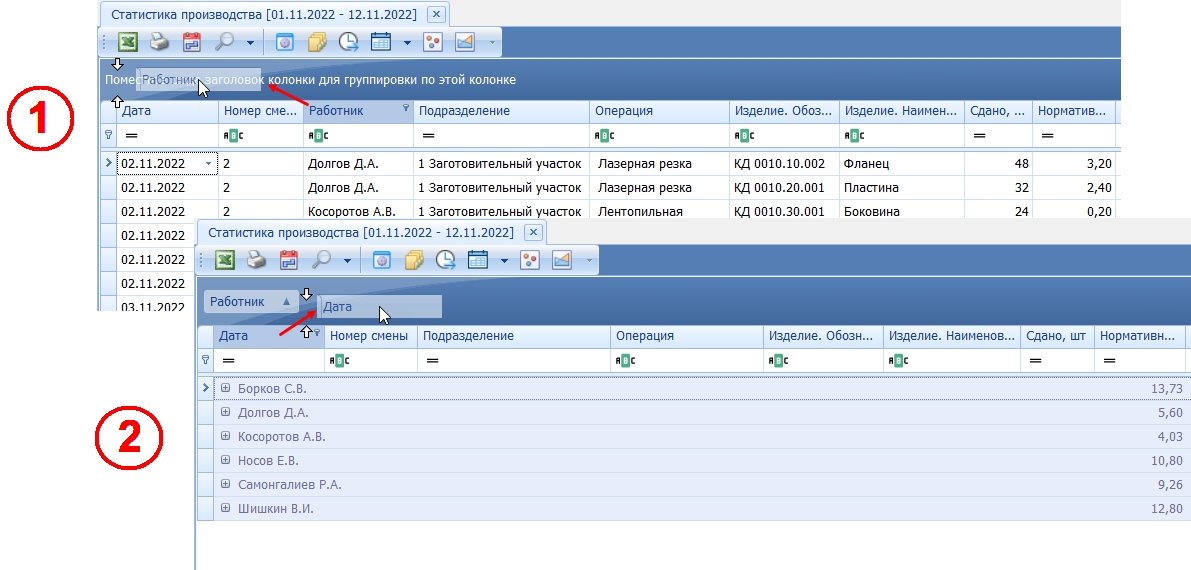1191x570 pixels.
Task: Click the stacked folders icon in upper toolbar
Action: pyautogui.click(x=317, y=42)
